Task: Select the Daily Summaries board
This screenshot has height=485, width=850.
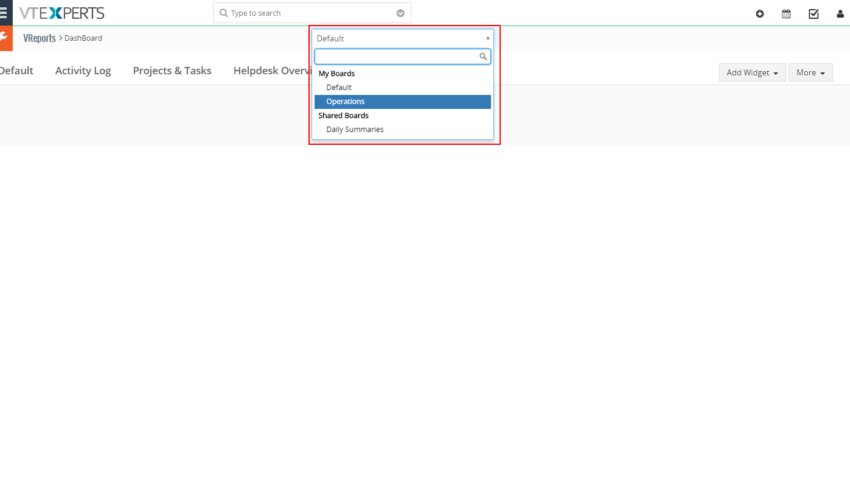Action: coord(403,130)
